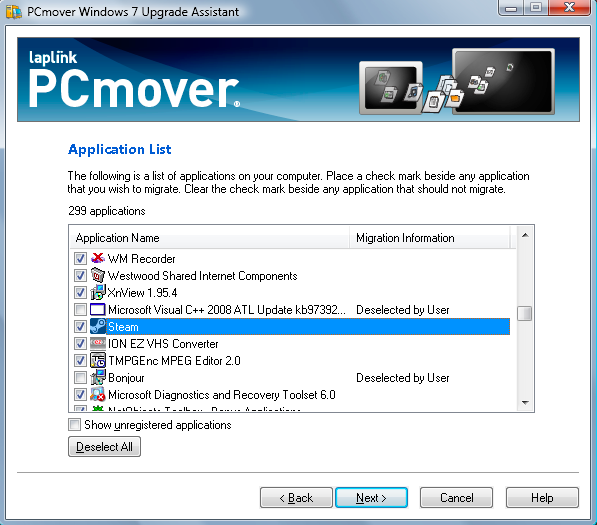The width and height of the screenshot is (597, 525).
Task: Click the WM Recorder application icon
Action: (x=97, y=259)
